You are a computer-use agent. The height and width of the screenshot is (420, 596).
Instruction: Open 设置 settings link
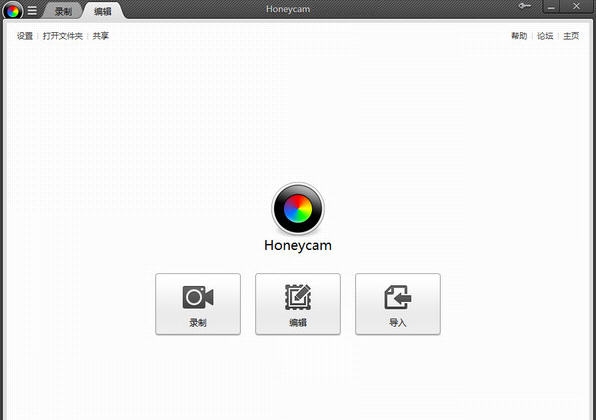pos(25,36)
